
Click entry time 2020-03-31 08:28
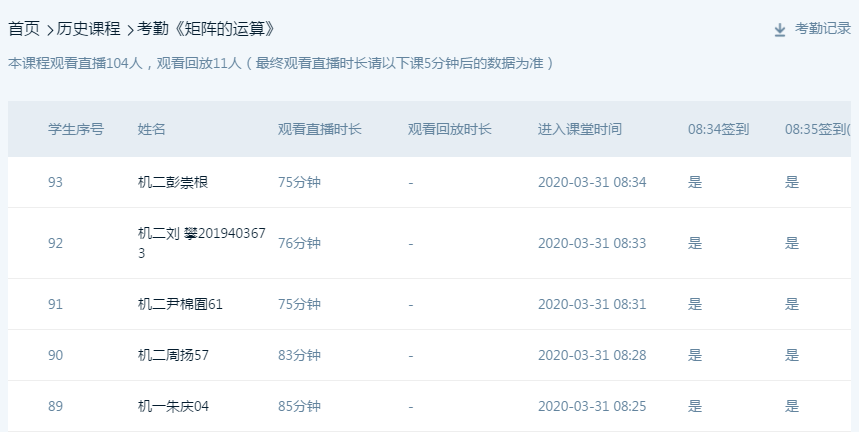(592, 355)
